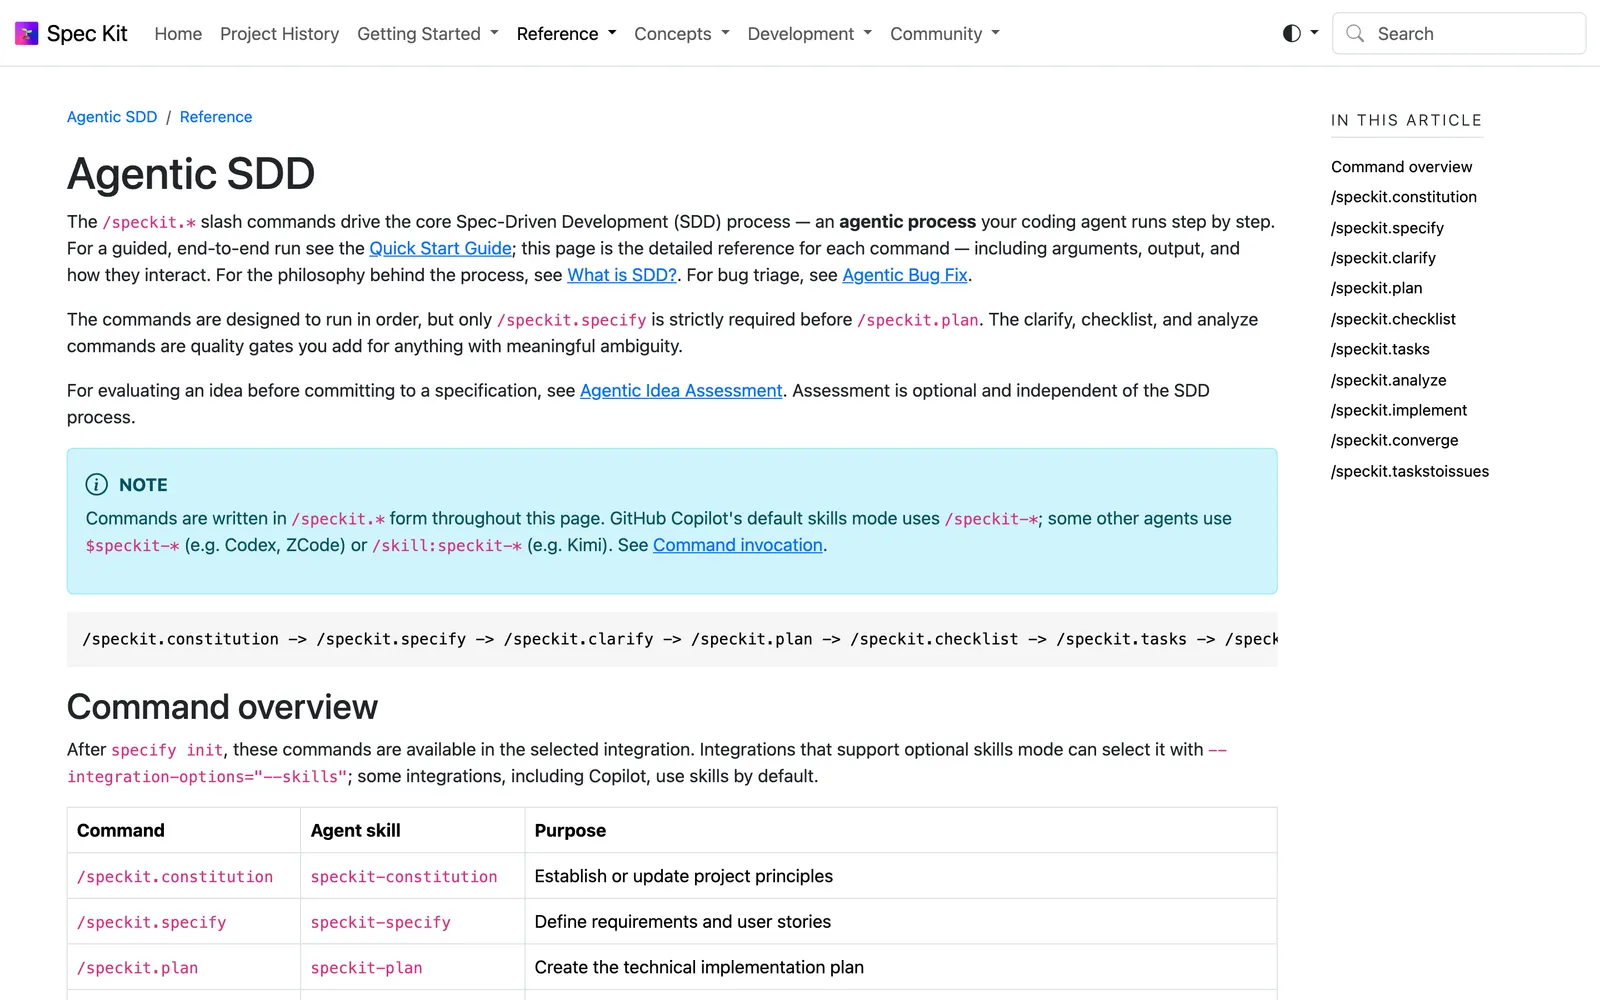Click the Command overview section heading
This screenshot has width=1600, height=1000.
tap(222, 707)
